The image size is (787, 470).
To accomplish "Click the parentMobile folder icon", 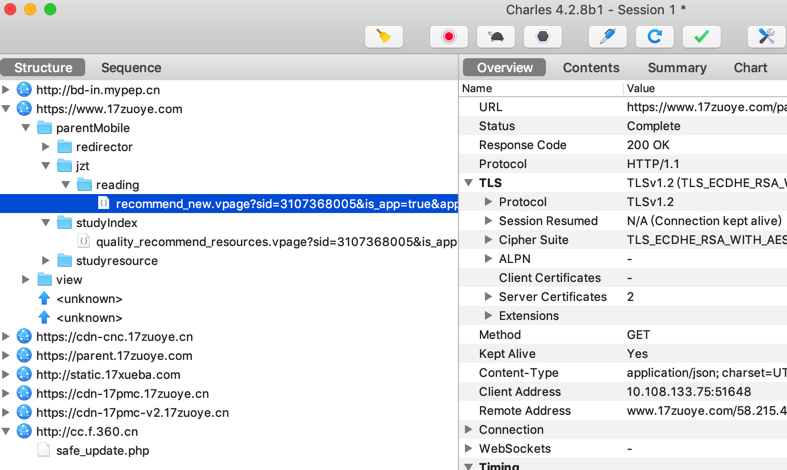I will point(44,128).
